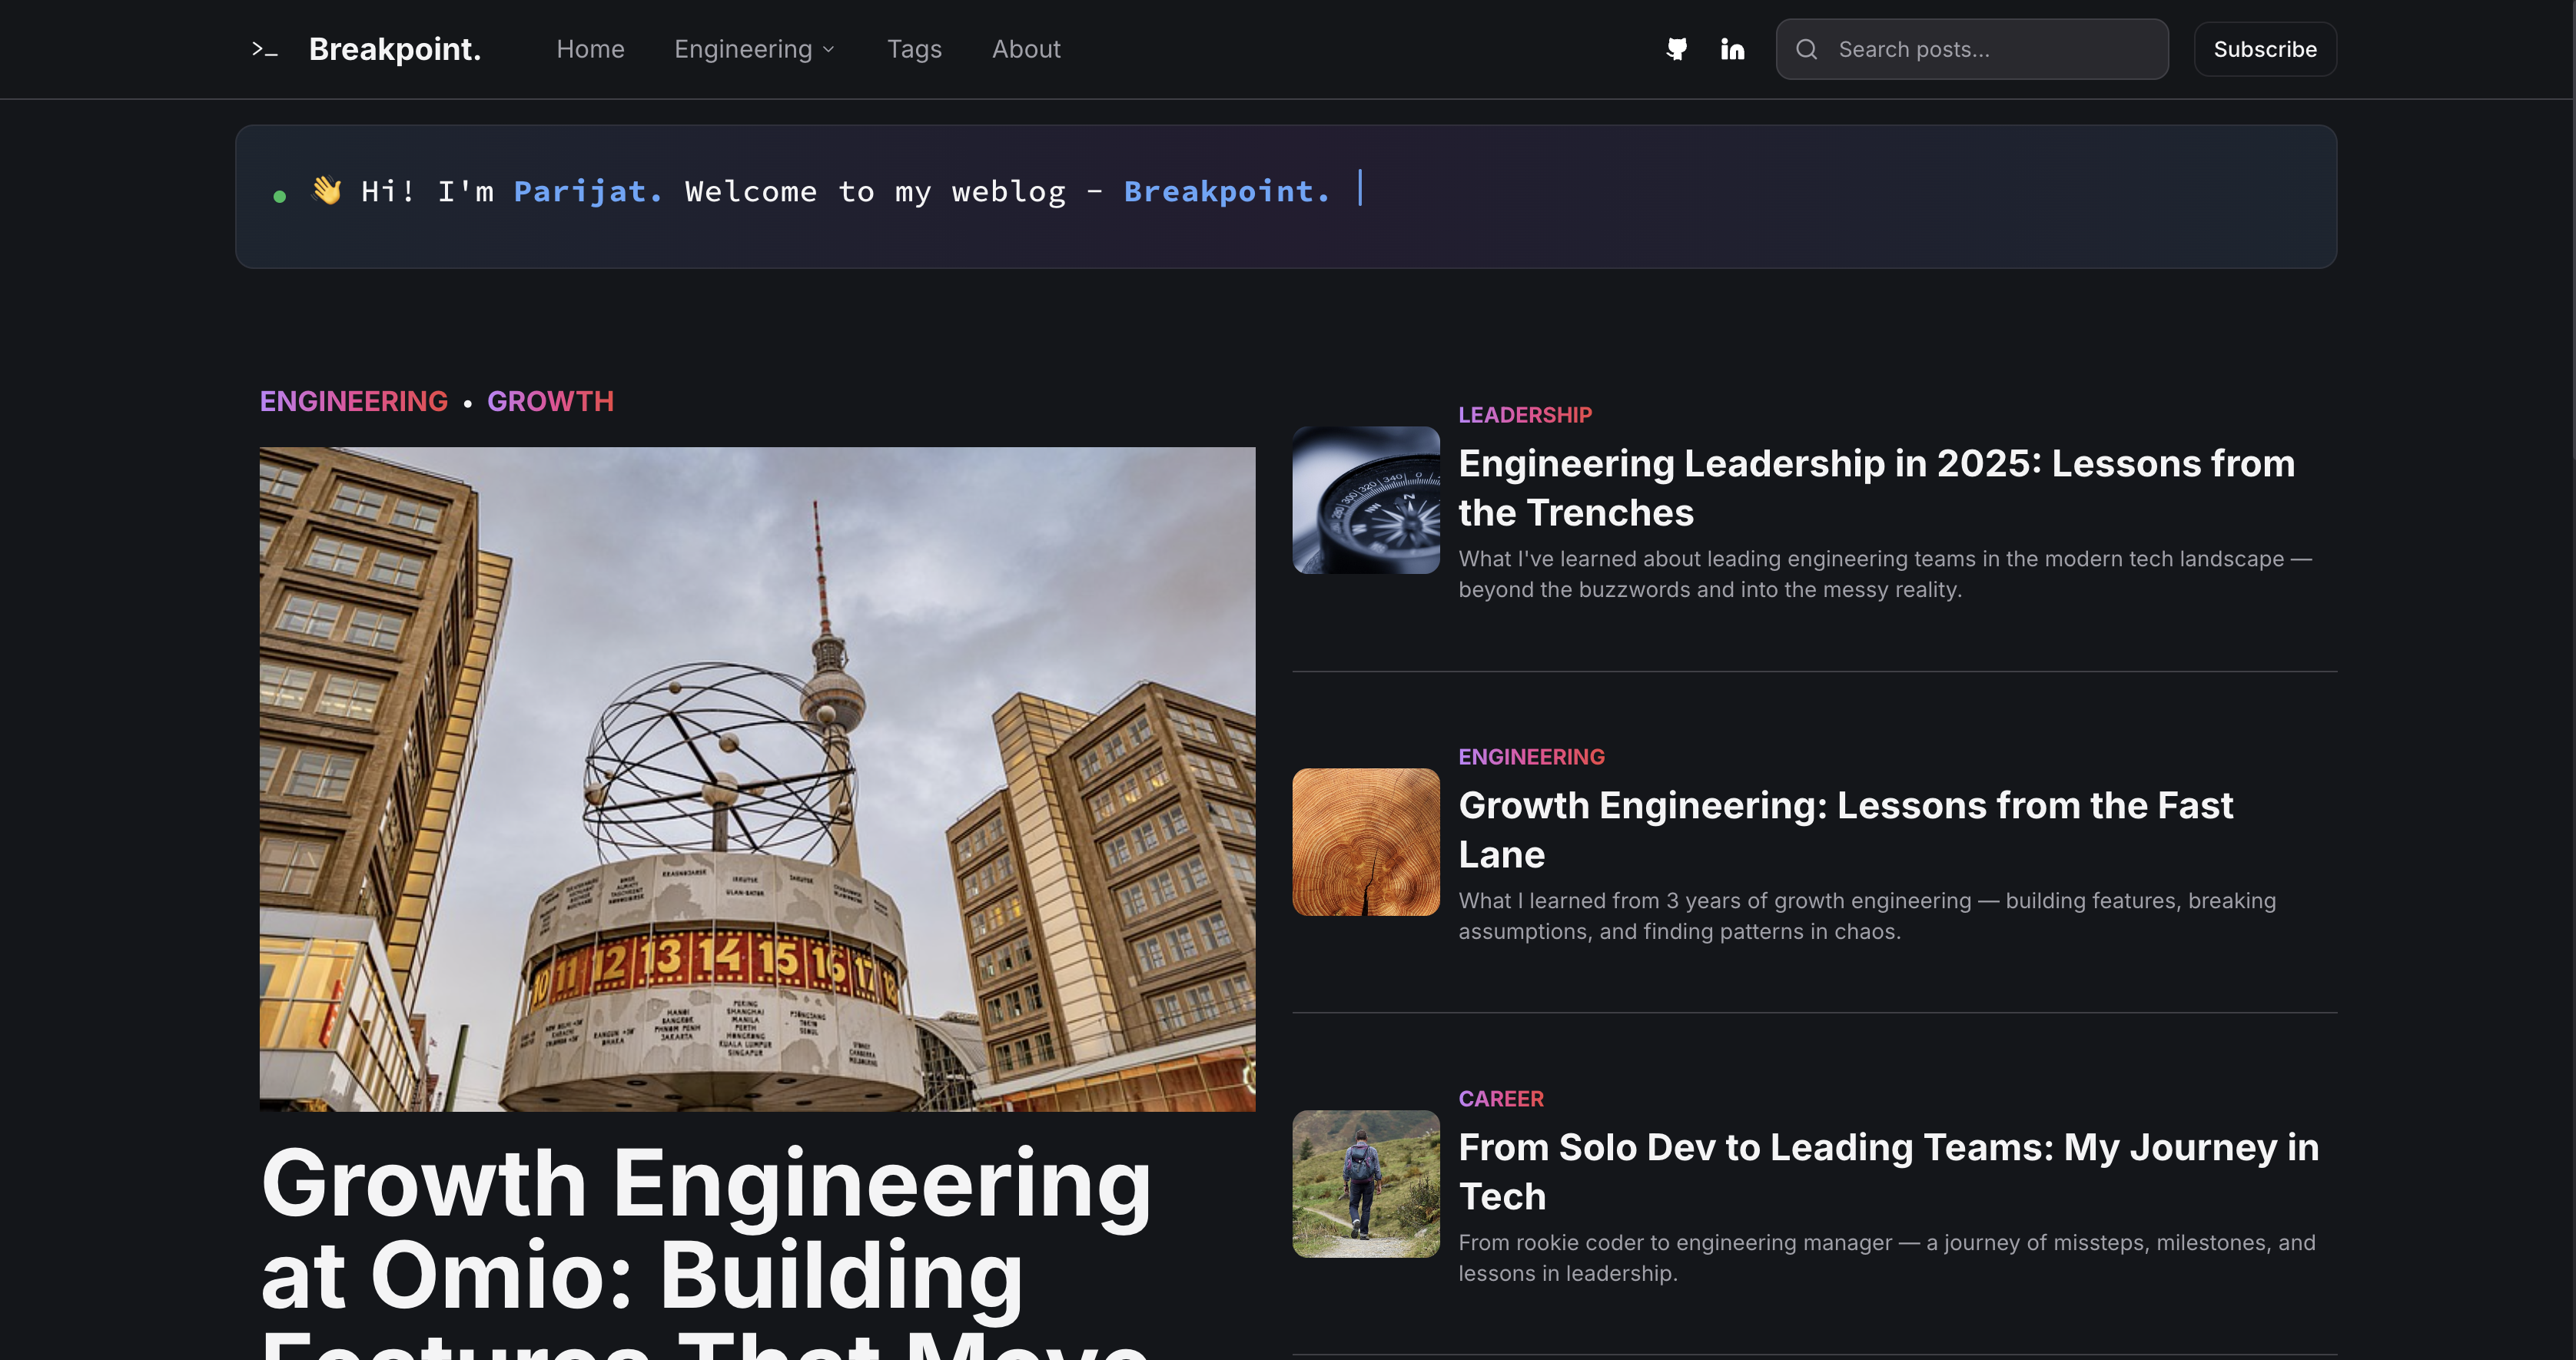
Task: Open Growth Engineering: Lessons from the Fast Lane
Action: tap(1845, 830)
